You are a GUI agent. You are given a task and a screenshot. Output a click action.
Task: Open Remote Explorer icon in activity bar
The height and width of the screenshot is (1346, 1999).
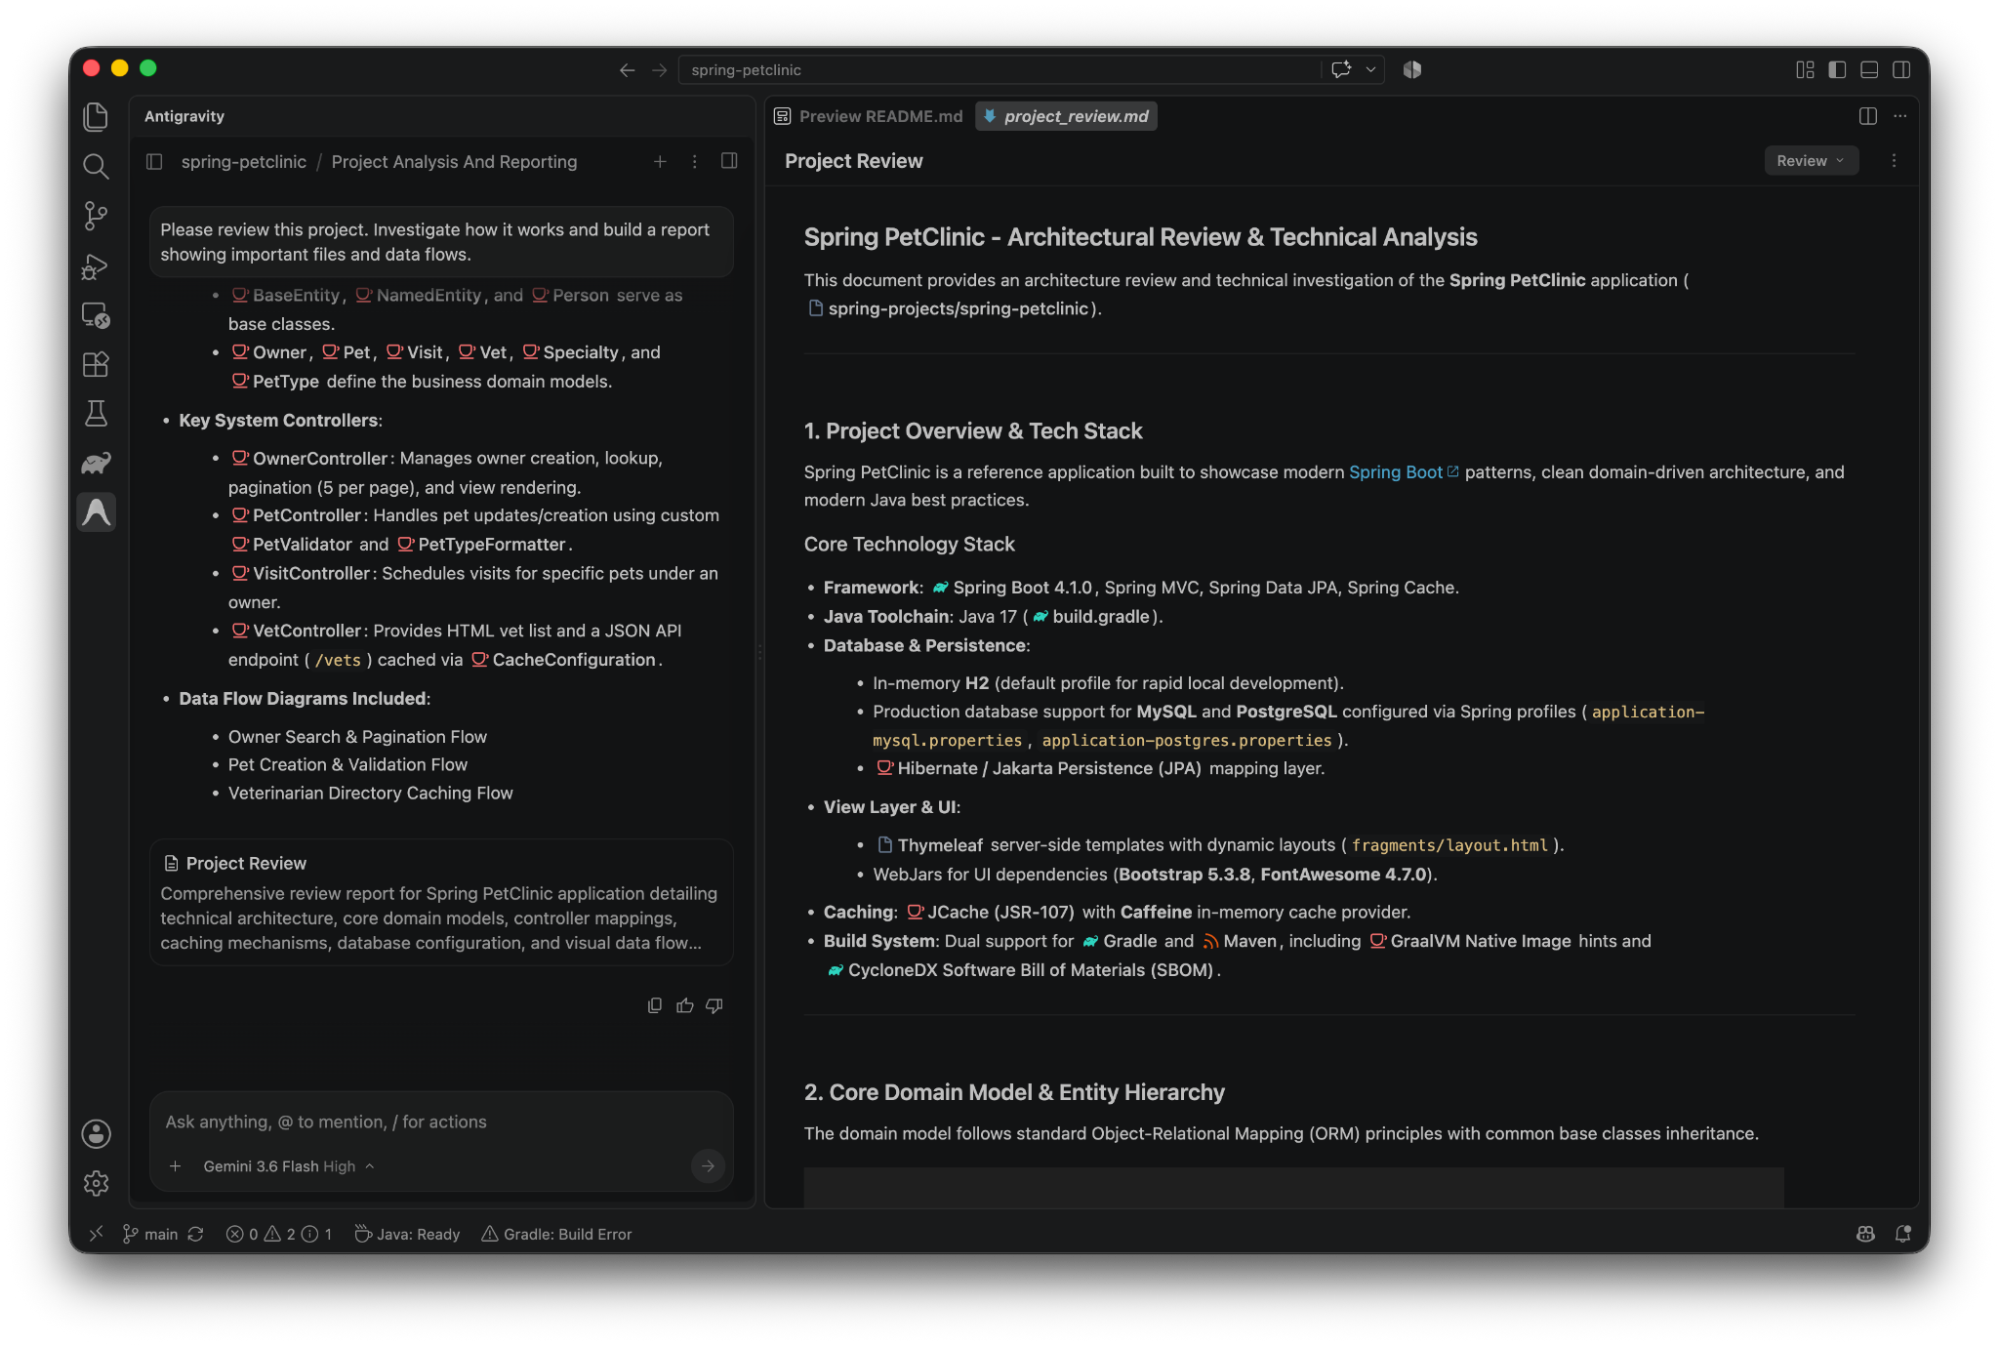tap(96, 315)
